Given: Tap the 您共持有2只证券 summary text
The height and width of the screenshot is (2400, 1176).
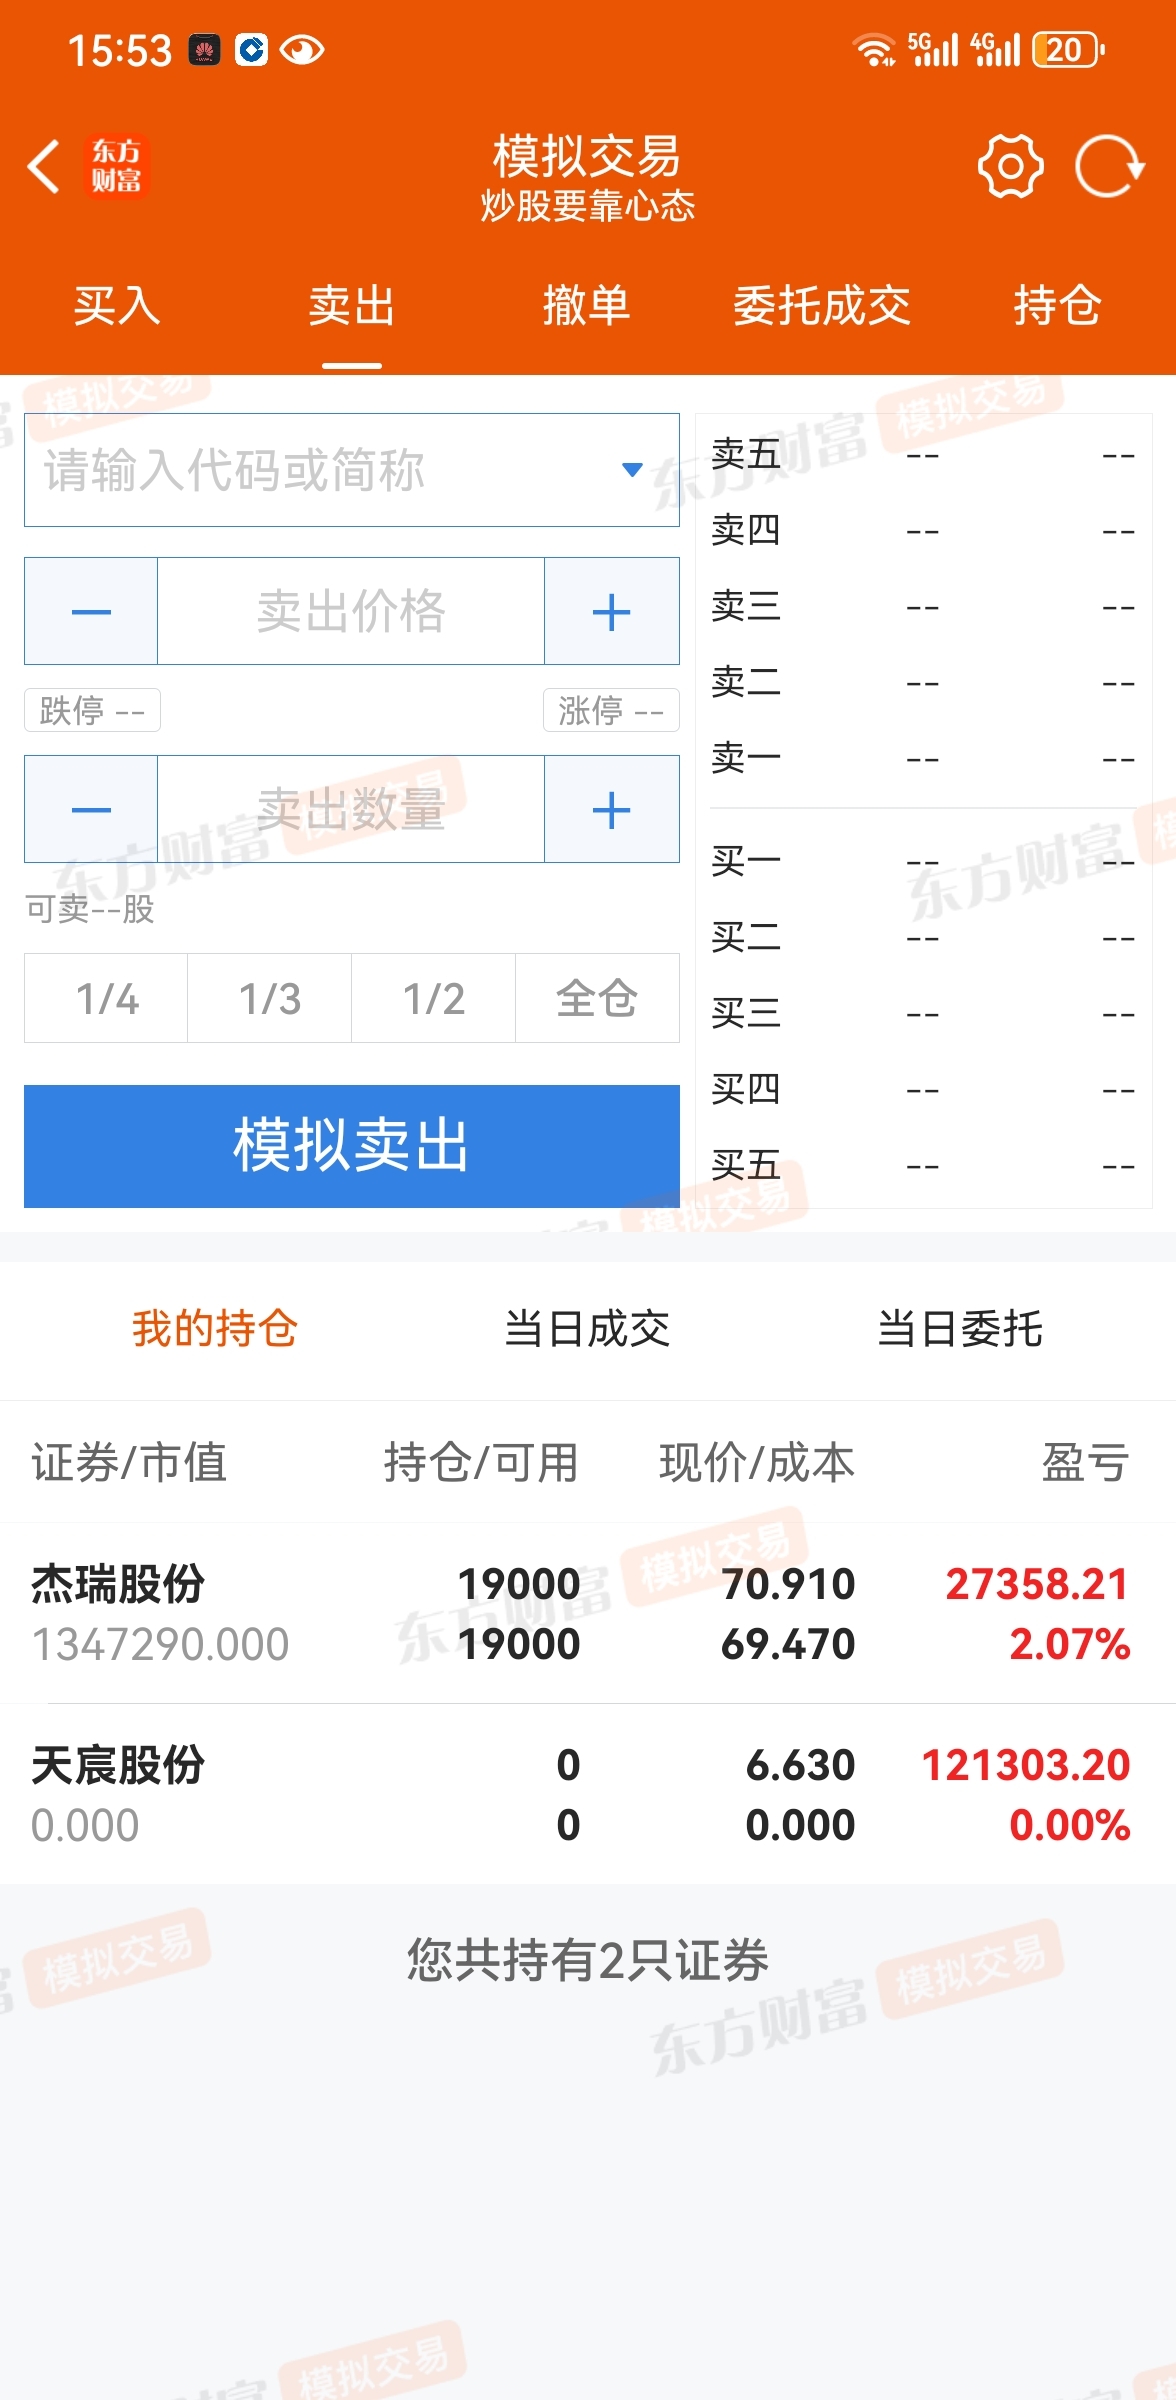Looking at the screenshot, I should click(587, 1960).
